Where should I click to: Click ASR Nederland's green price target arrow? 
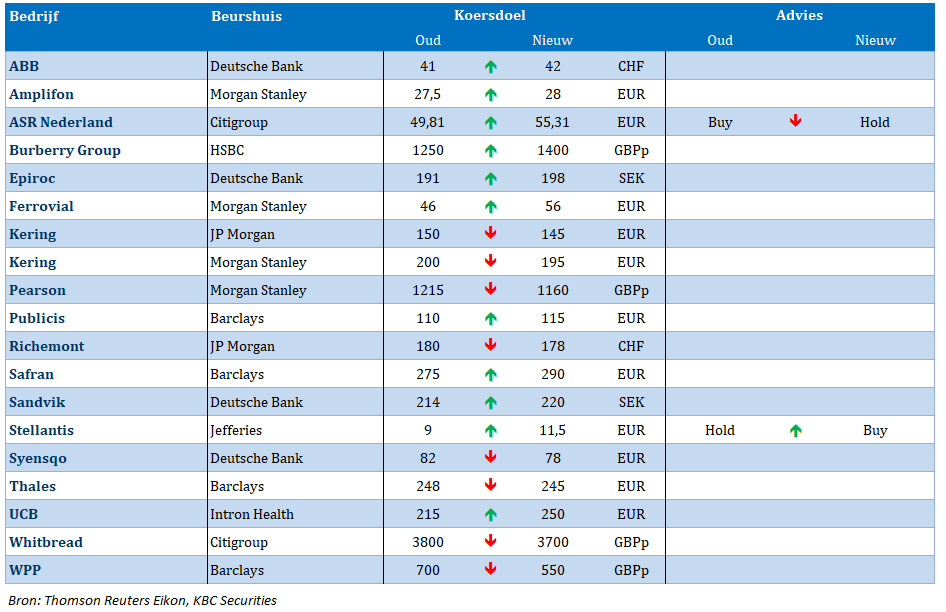click(x=490, y=123)
